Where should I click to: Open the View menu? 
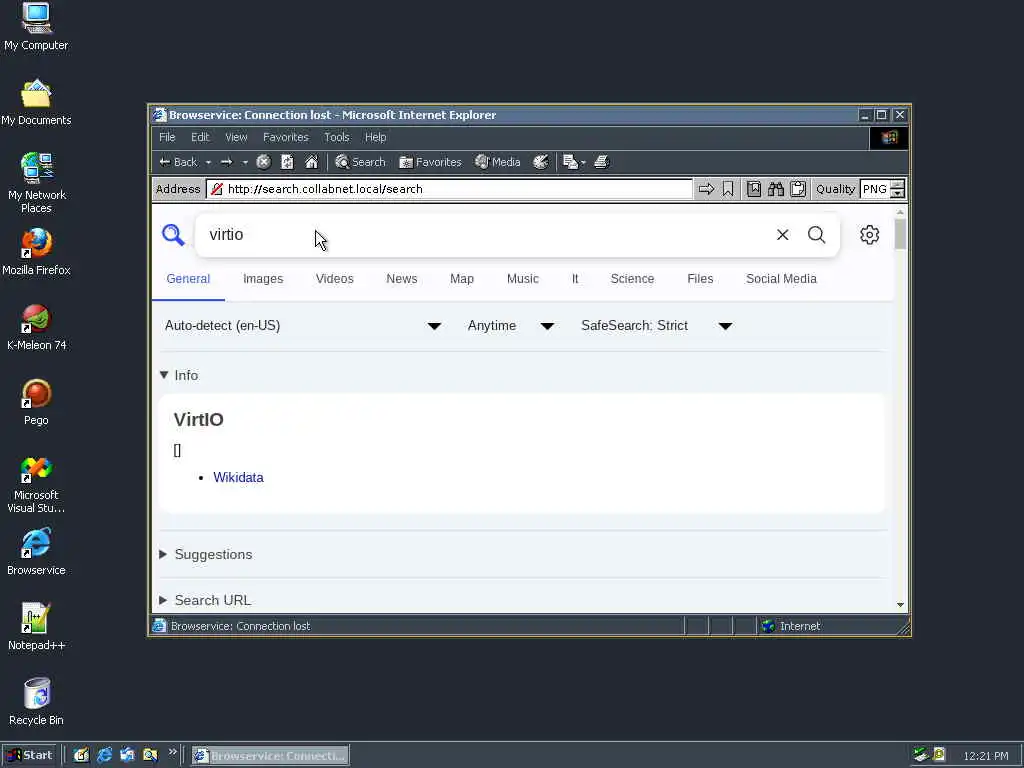(x=236, y=137)
